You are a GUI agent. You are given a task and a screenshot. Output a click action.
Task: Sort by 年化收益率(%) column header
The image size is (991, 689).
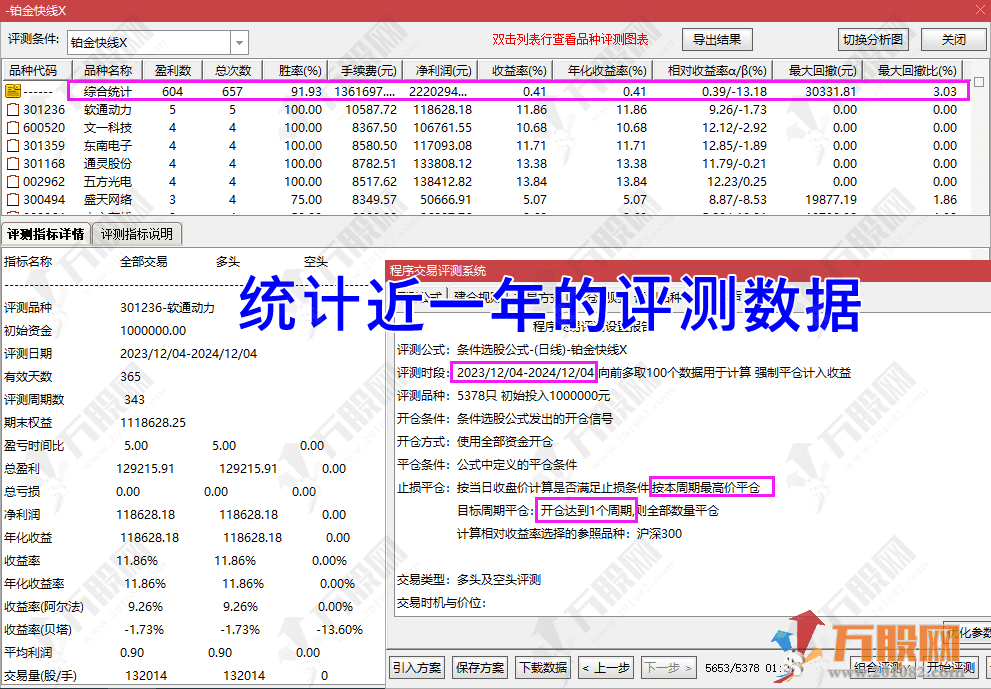pos(605,70)
